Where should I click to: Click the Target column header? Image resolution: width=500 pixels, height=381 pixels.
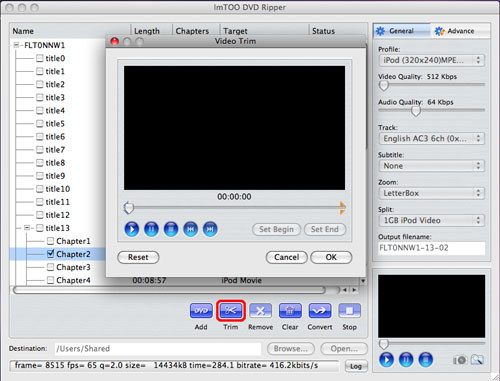pyautogui.click(x=264, y=31)
